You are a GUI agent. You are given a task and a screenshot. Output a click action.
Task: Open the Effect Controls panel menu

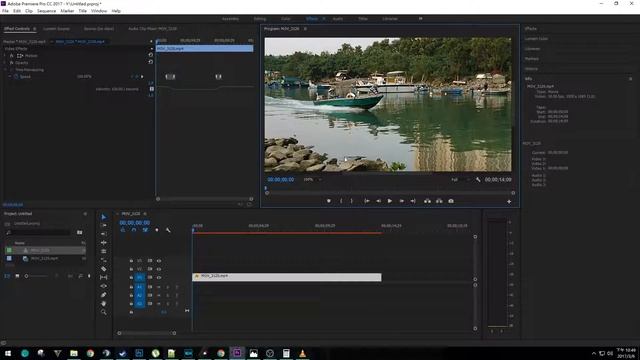(x=35, y=29)
